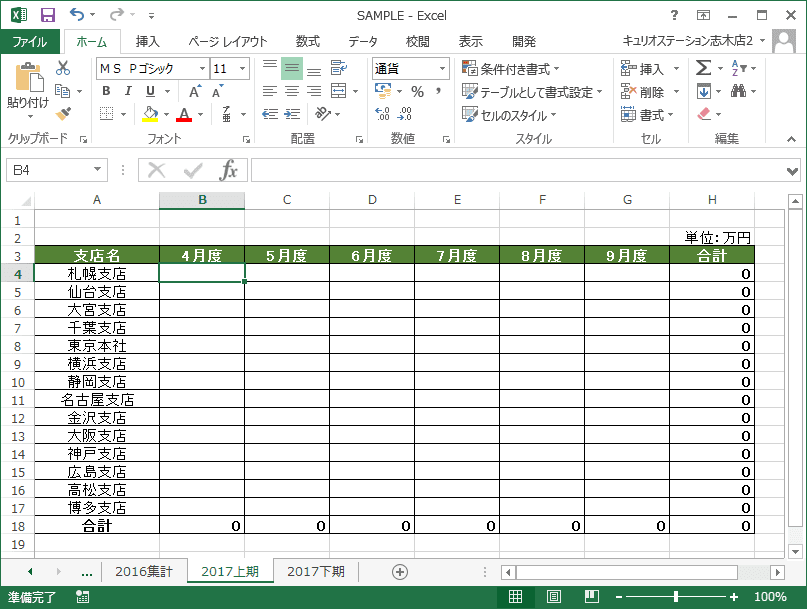Image resolution: width=807 pixels, height=609 pixels.
Task: Open the Name Box dropdown arrow
Action: pos(98,170)
